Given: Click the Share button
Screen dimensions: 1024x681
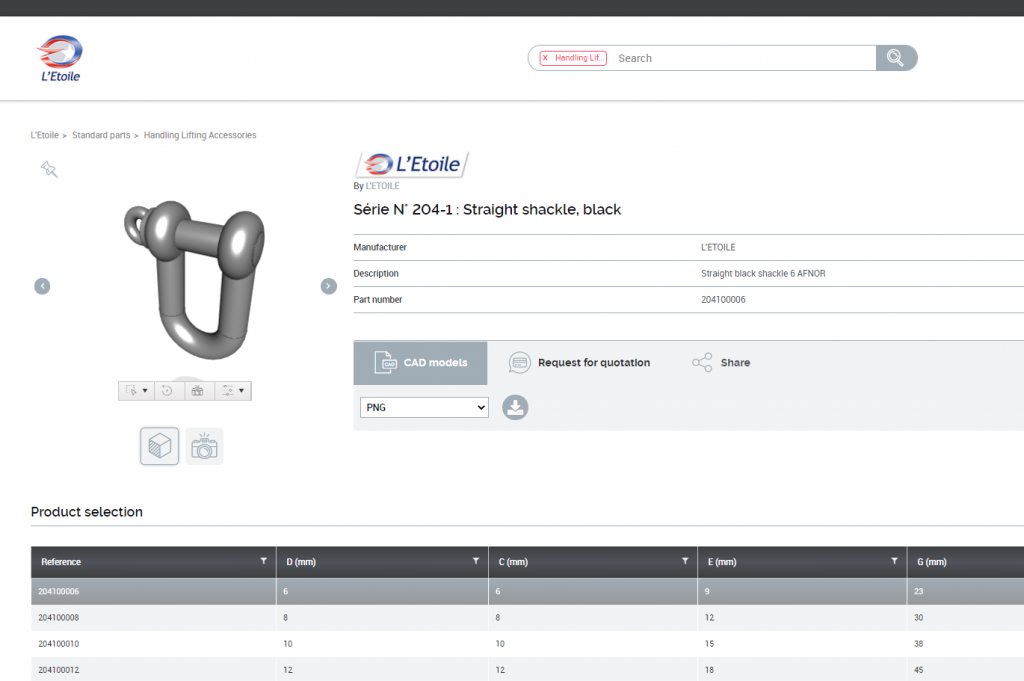Looking at the screenshot, I should point(721,363).
